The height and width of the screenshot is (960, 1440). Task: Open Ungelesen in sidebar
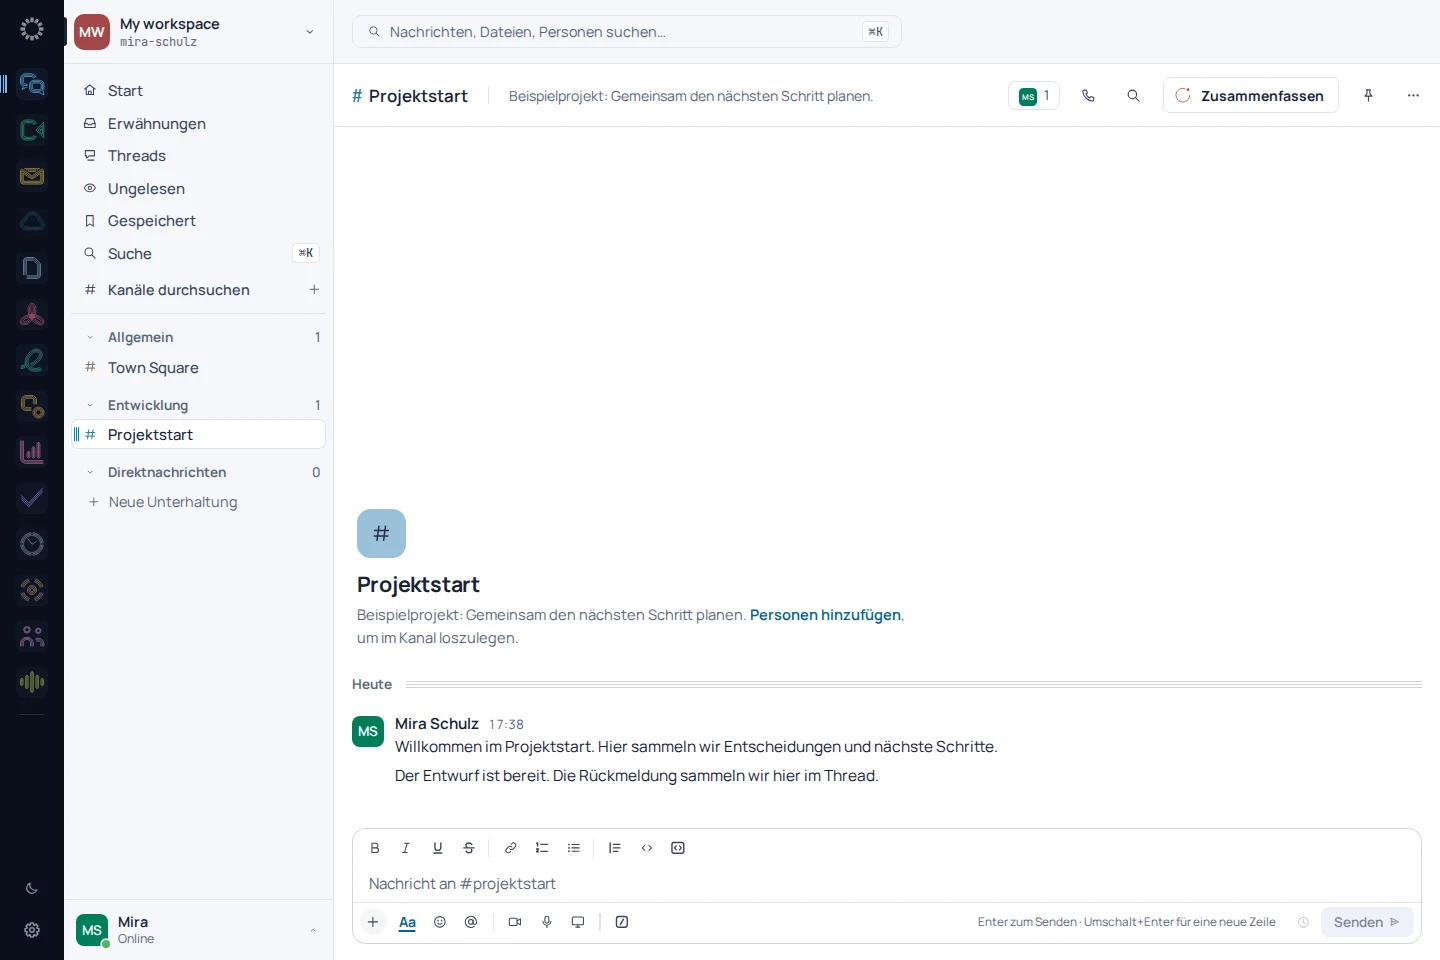(x=200, y=189)
